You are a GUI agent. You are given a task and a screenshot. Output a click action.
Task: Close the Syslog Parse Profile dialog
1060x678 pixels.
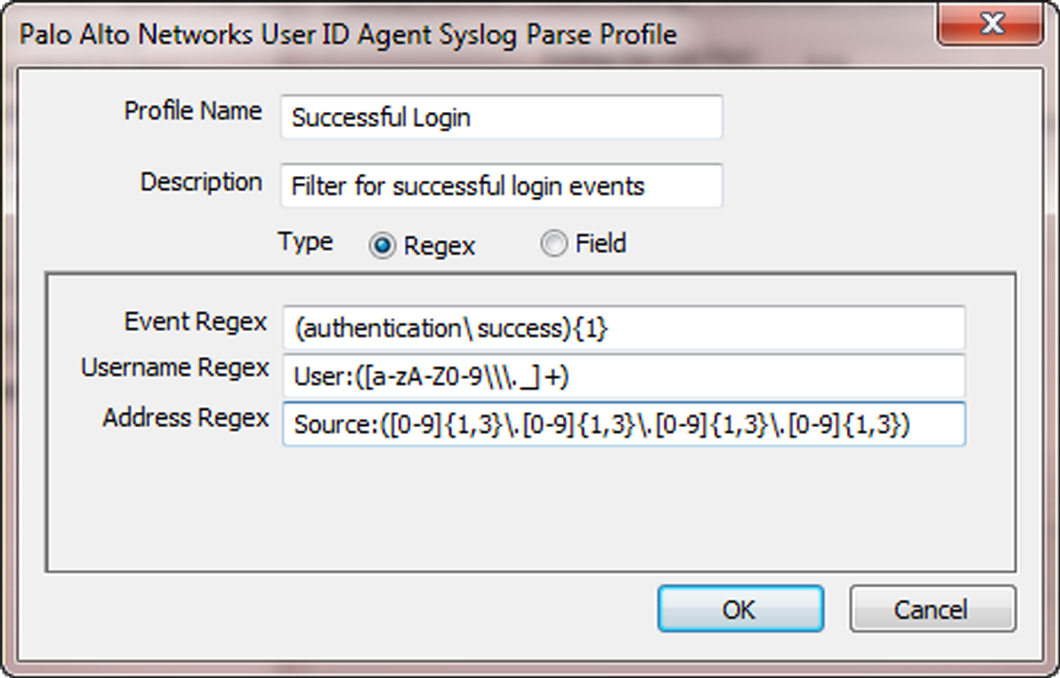point(990,25)
